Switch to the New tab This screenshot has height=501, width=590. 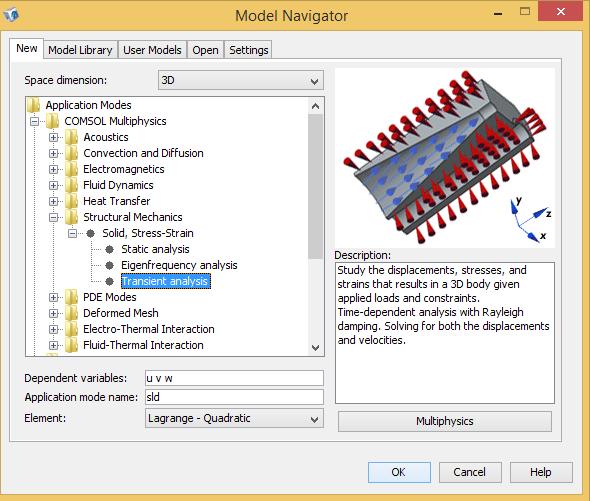pos(27,49)
